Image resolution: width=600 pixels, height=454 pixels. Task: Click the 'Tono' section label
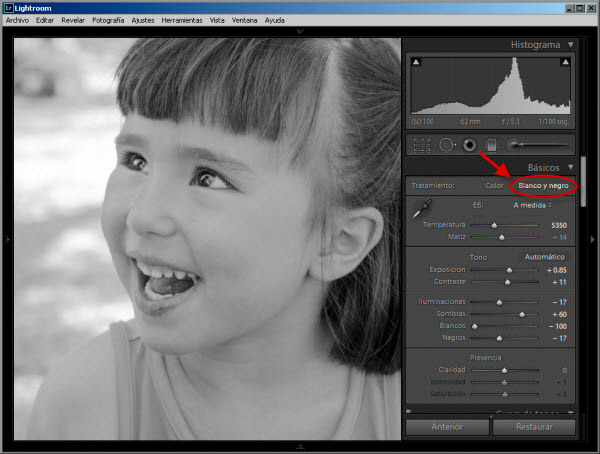point(478,258)
